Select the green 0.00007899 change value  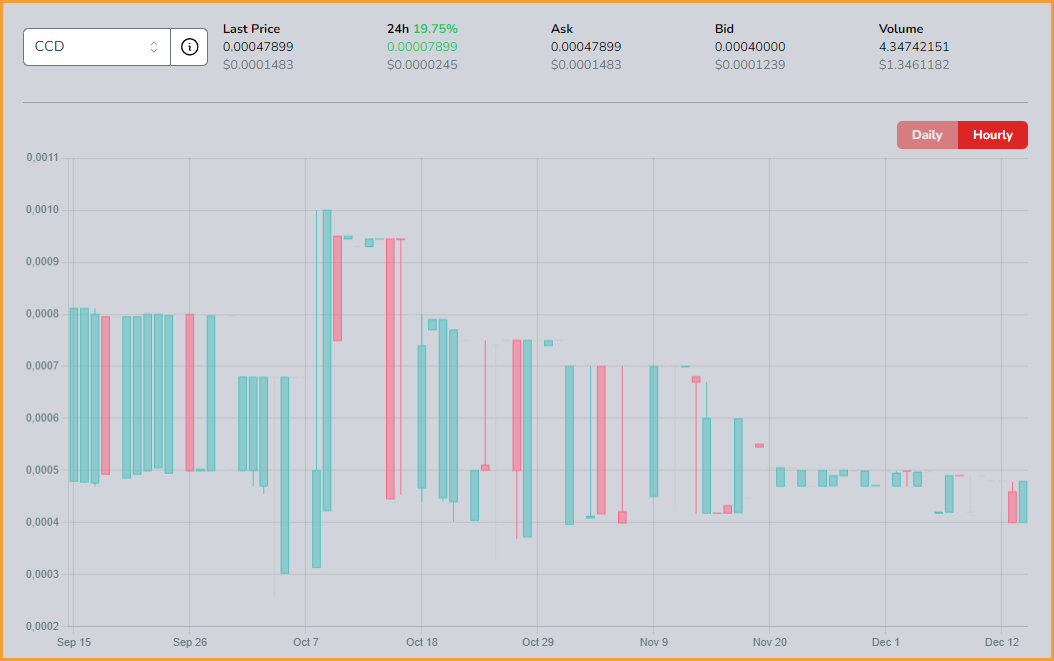(x=422, y=47)
